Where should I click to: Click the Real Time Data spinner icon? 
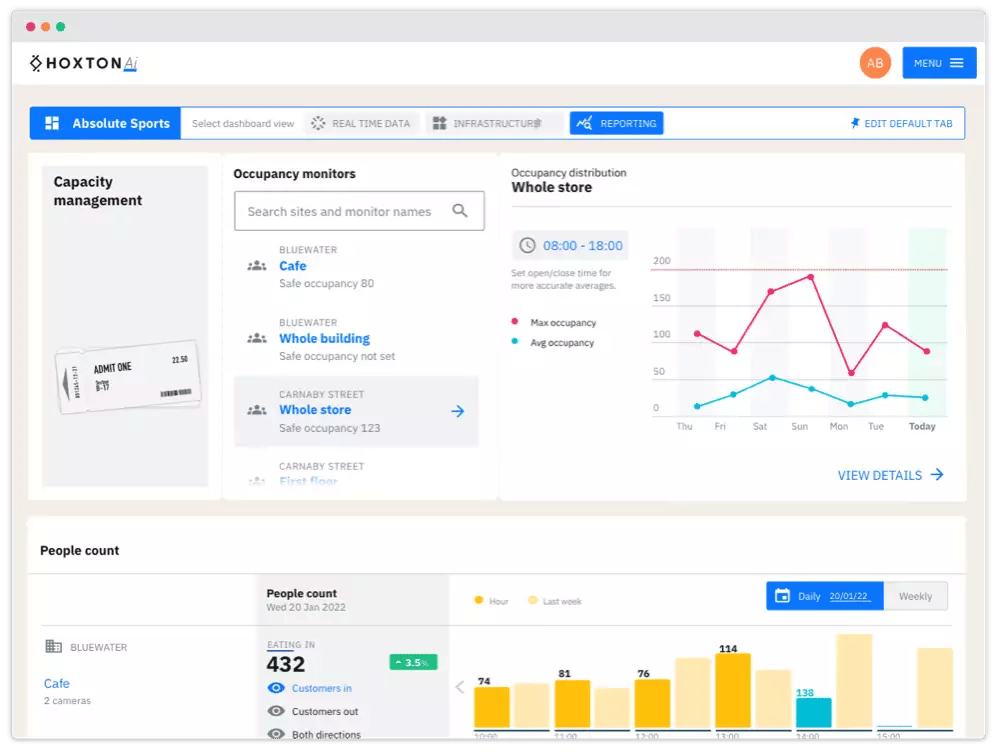pos(318,123)
